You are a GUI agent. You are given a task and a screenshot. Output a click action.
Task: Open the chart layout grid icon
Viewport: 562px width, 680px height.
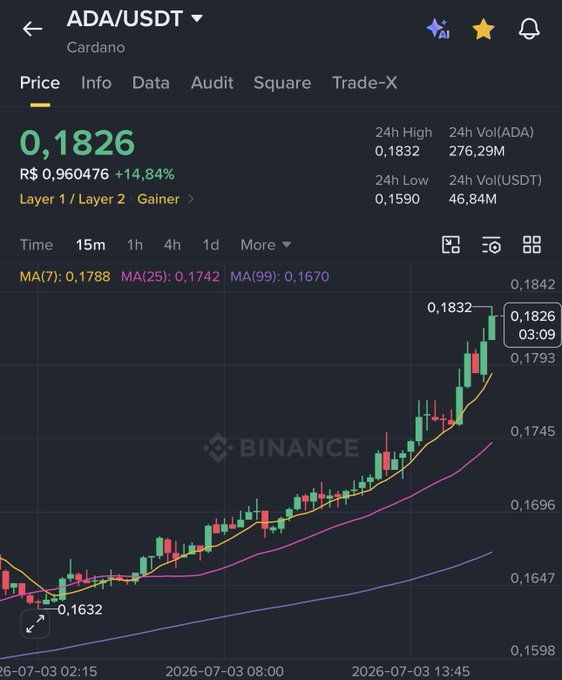tap(532, 245)
